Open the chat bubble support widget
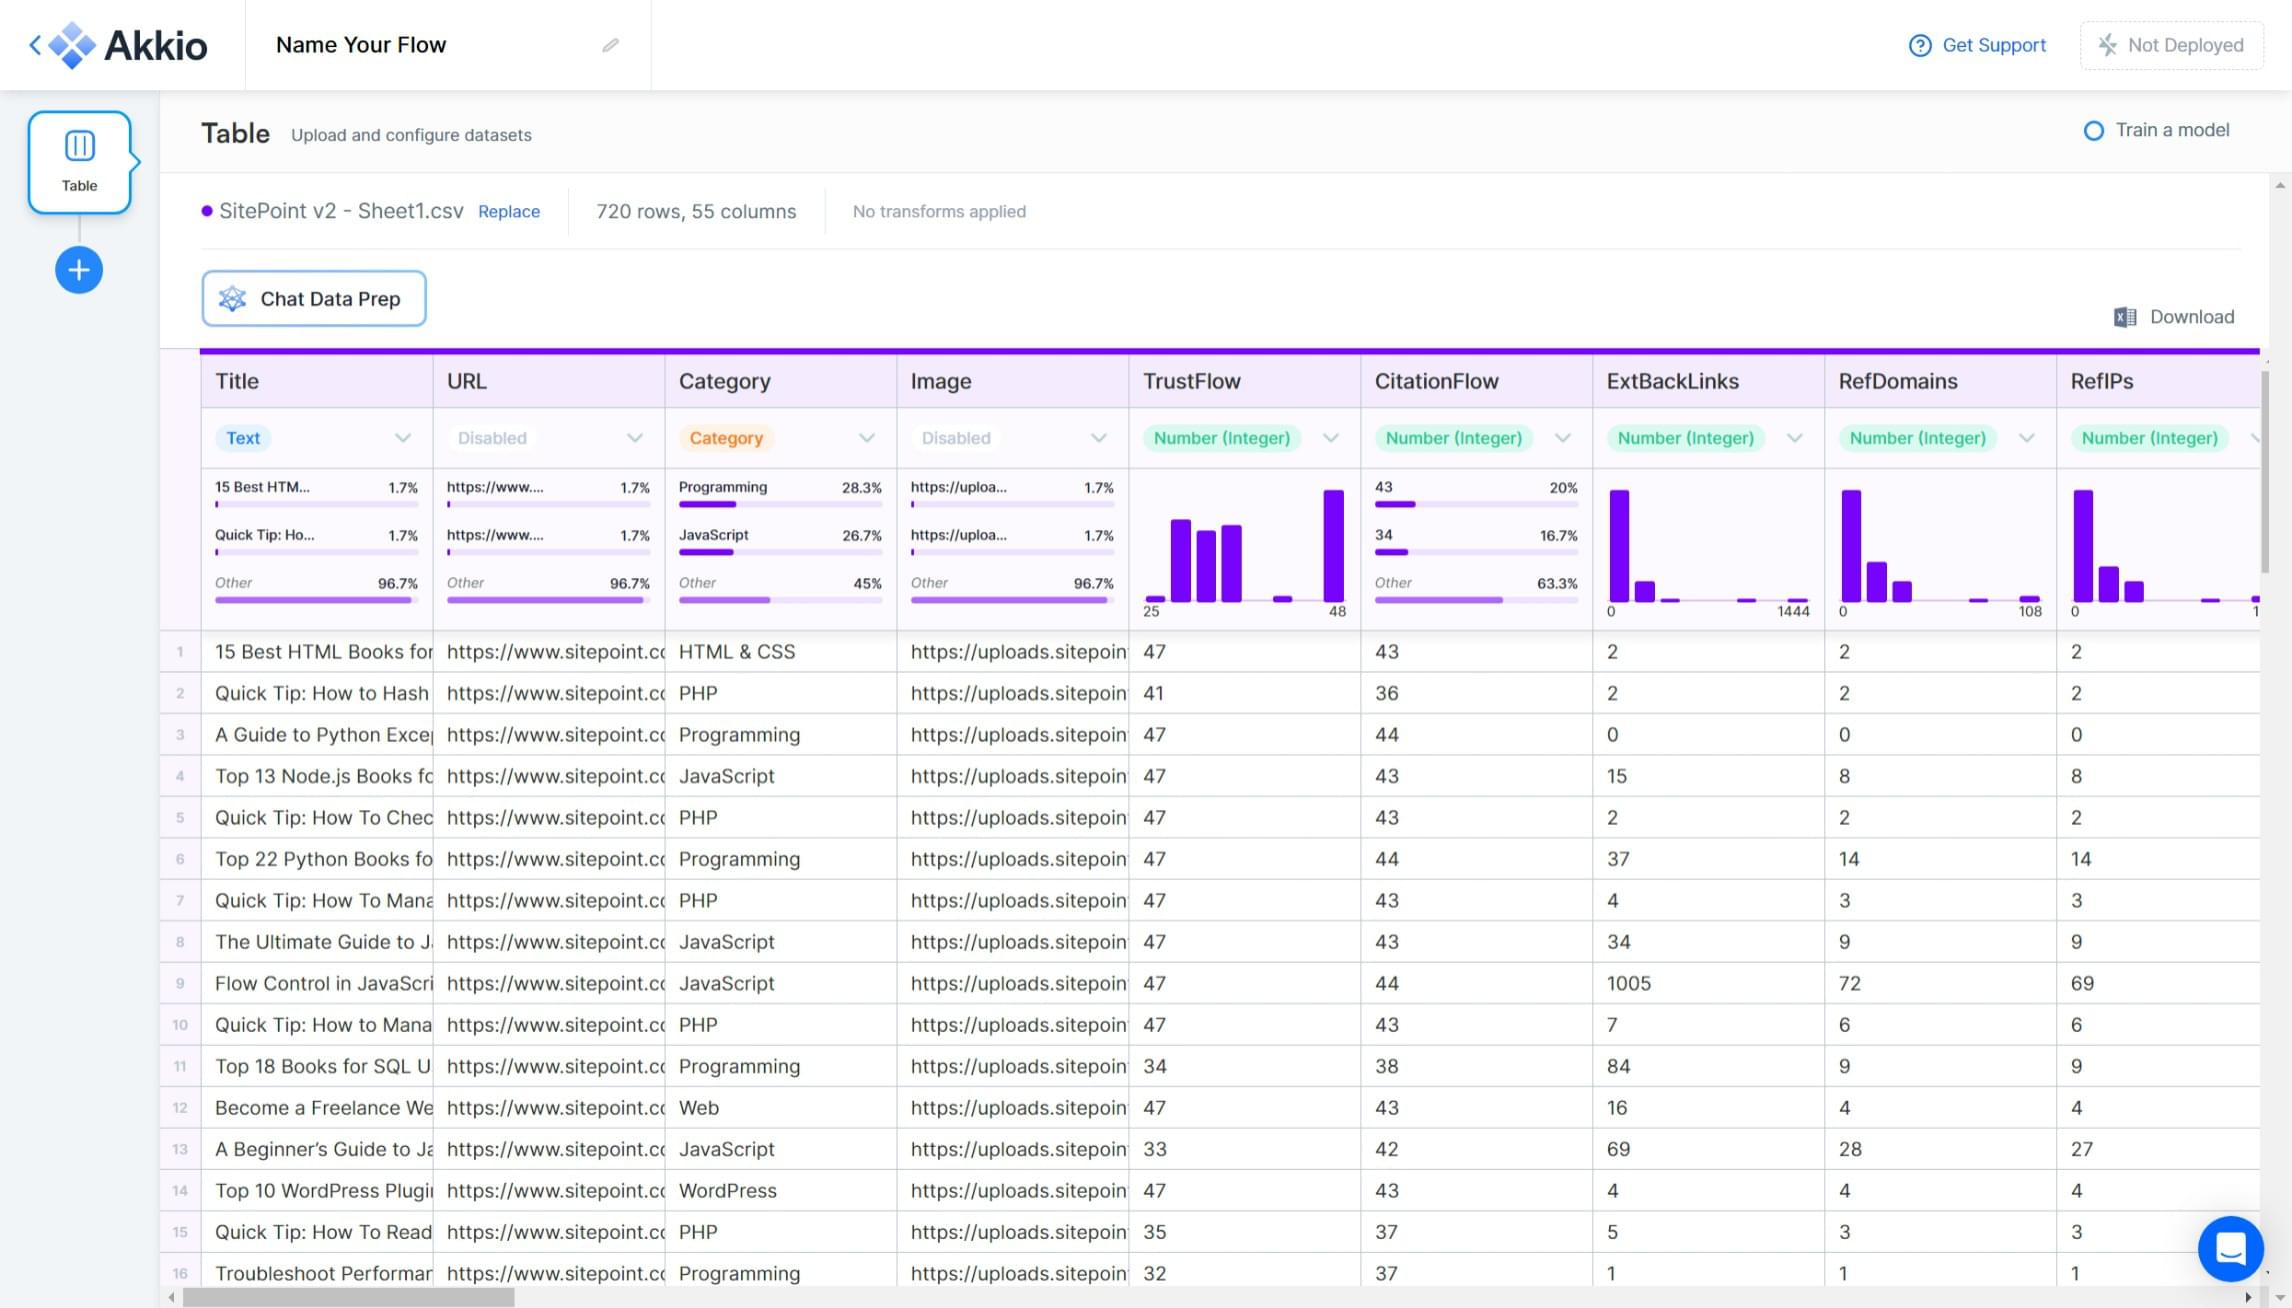This screenshot has width=2292, height=1308. click(2230, 1248)
